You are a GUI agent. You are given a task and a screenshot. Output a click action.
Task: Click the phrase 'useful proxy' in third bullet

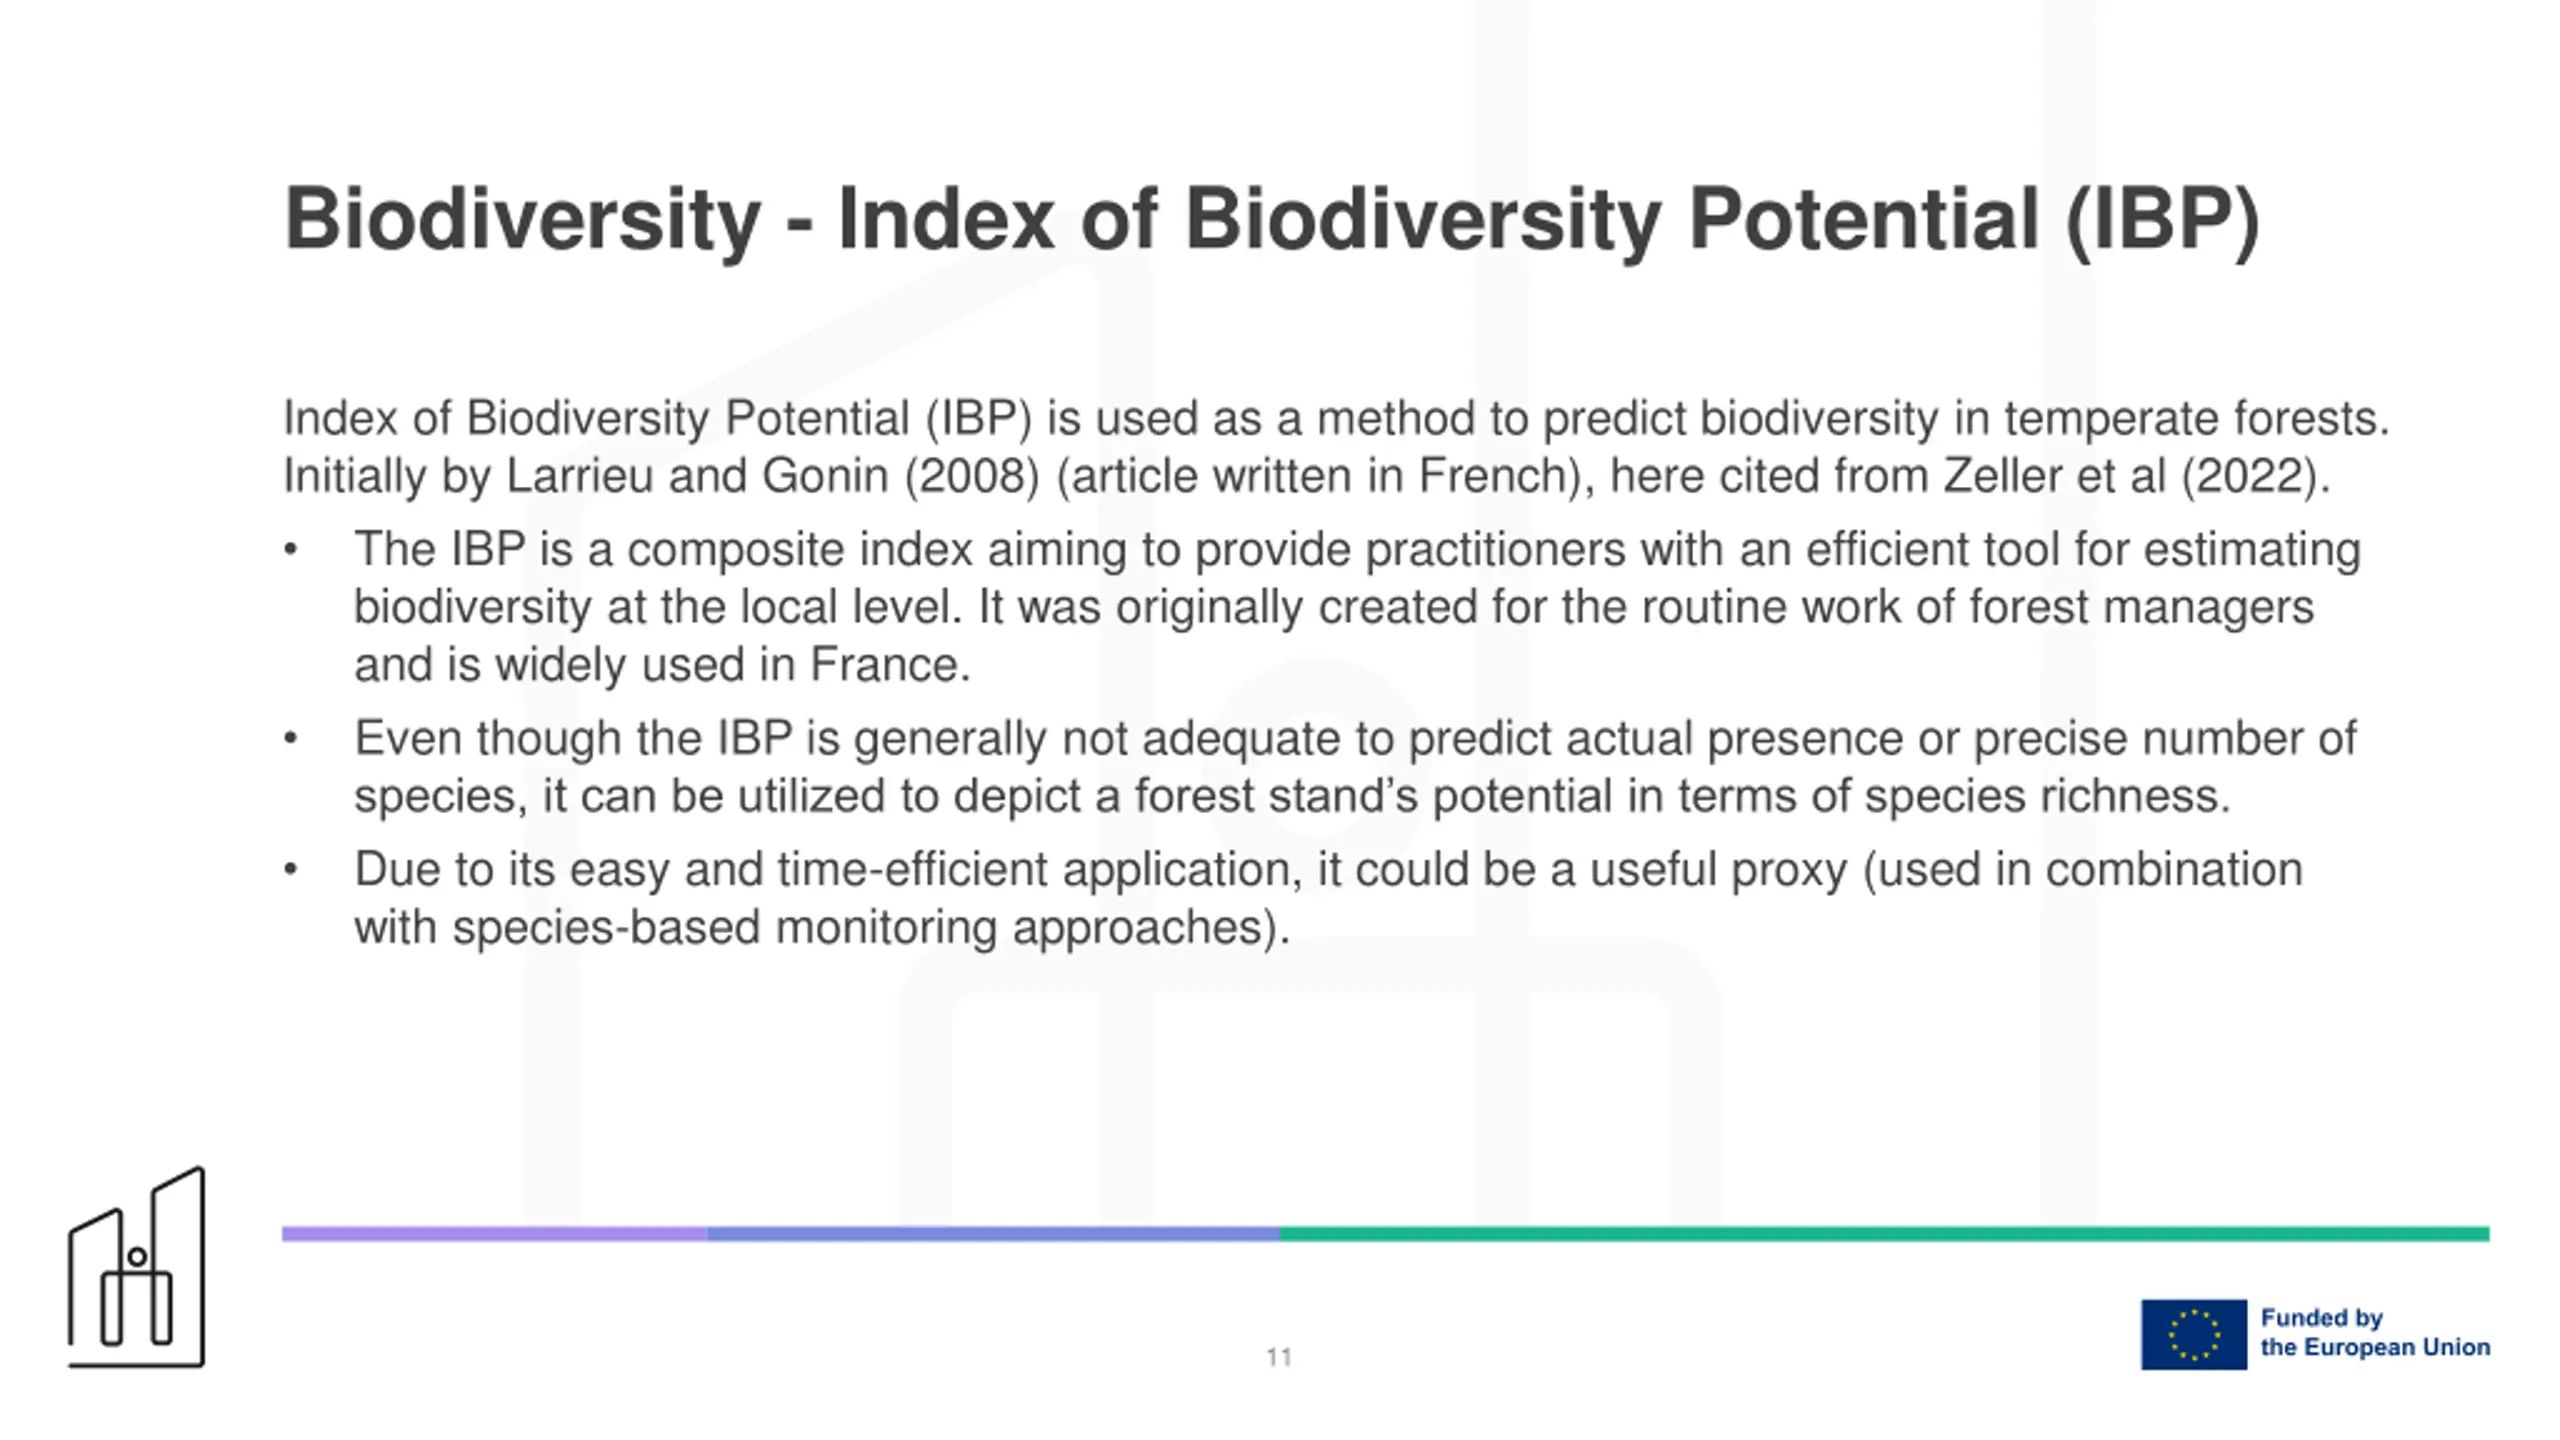1718,870
